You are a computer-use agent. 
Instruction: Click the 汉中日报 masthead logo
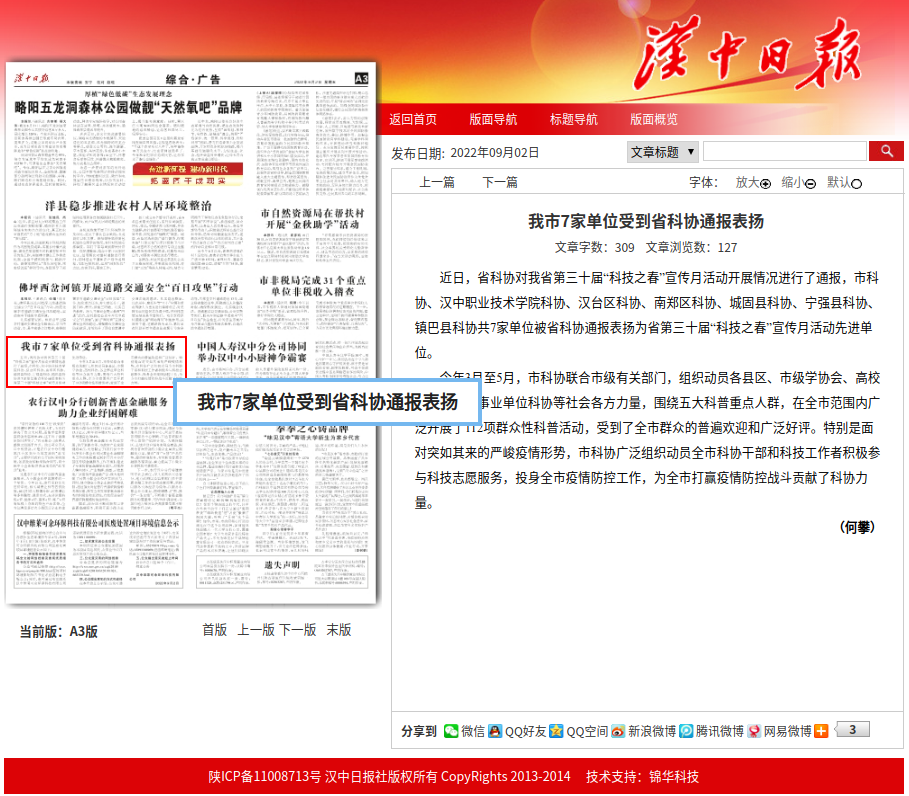[x=748, y=54]
